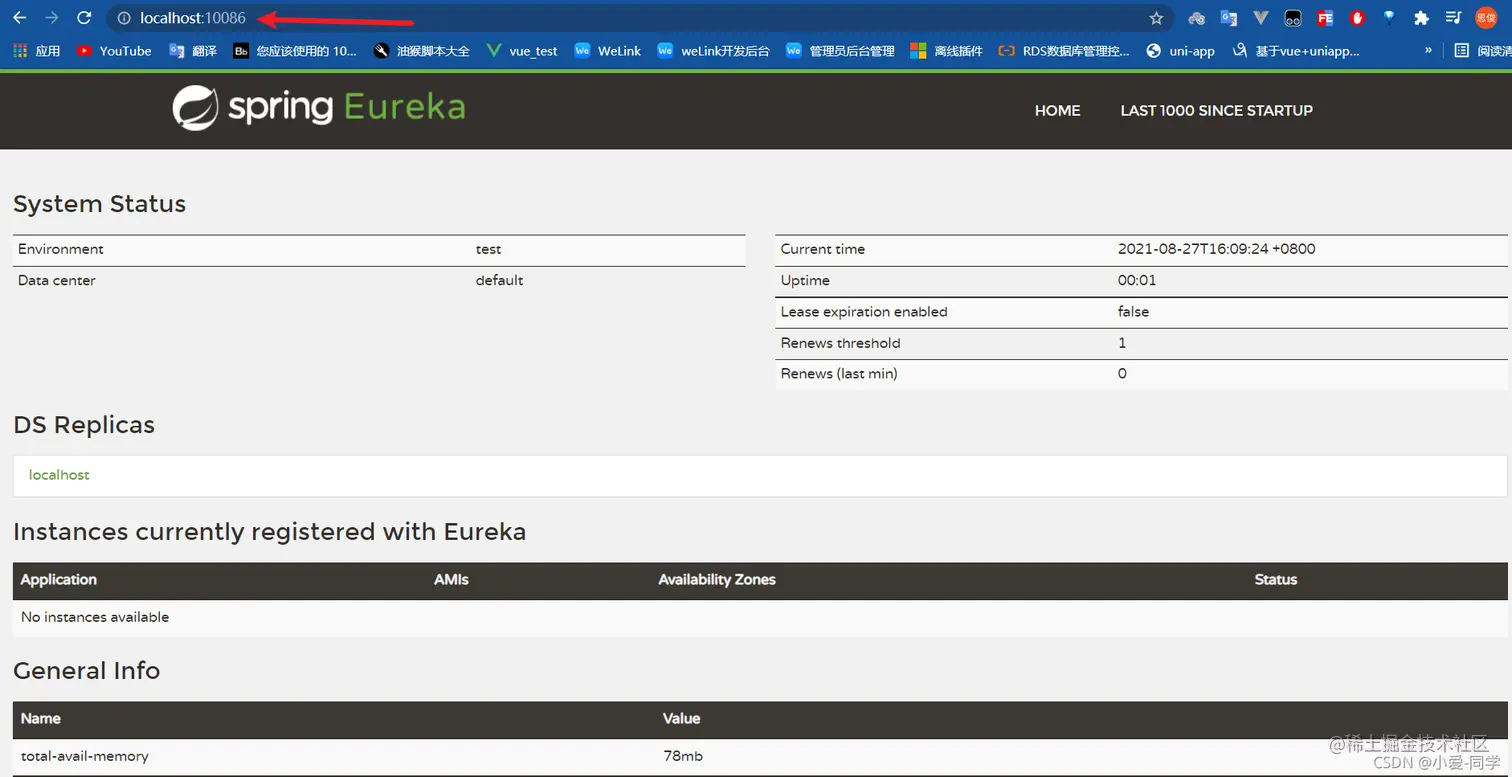The height and width of the screenshot is (777, 1512).
Task: Click the Availability Zones column header
Action: point(716,580)
